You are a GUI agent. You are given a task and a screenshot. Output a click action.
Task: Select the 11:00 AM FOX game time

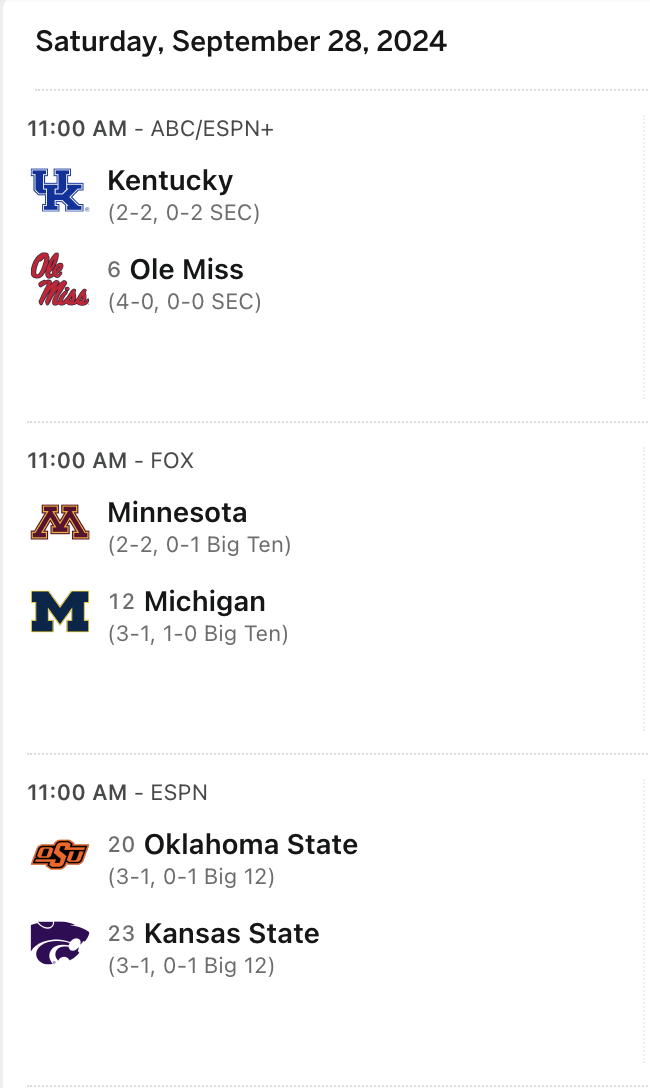pos(111,461)
